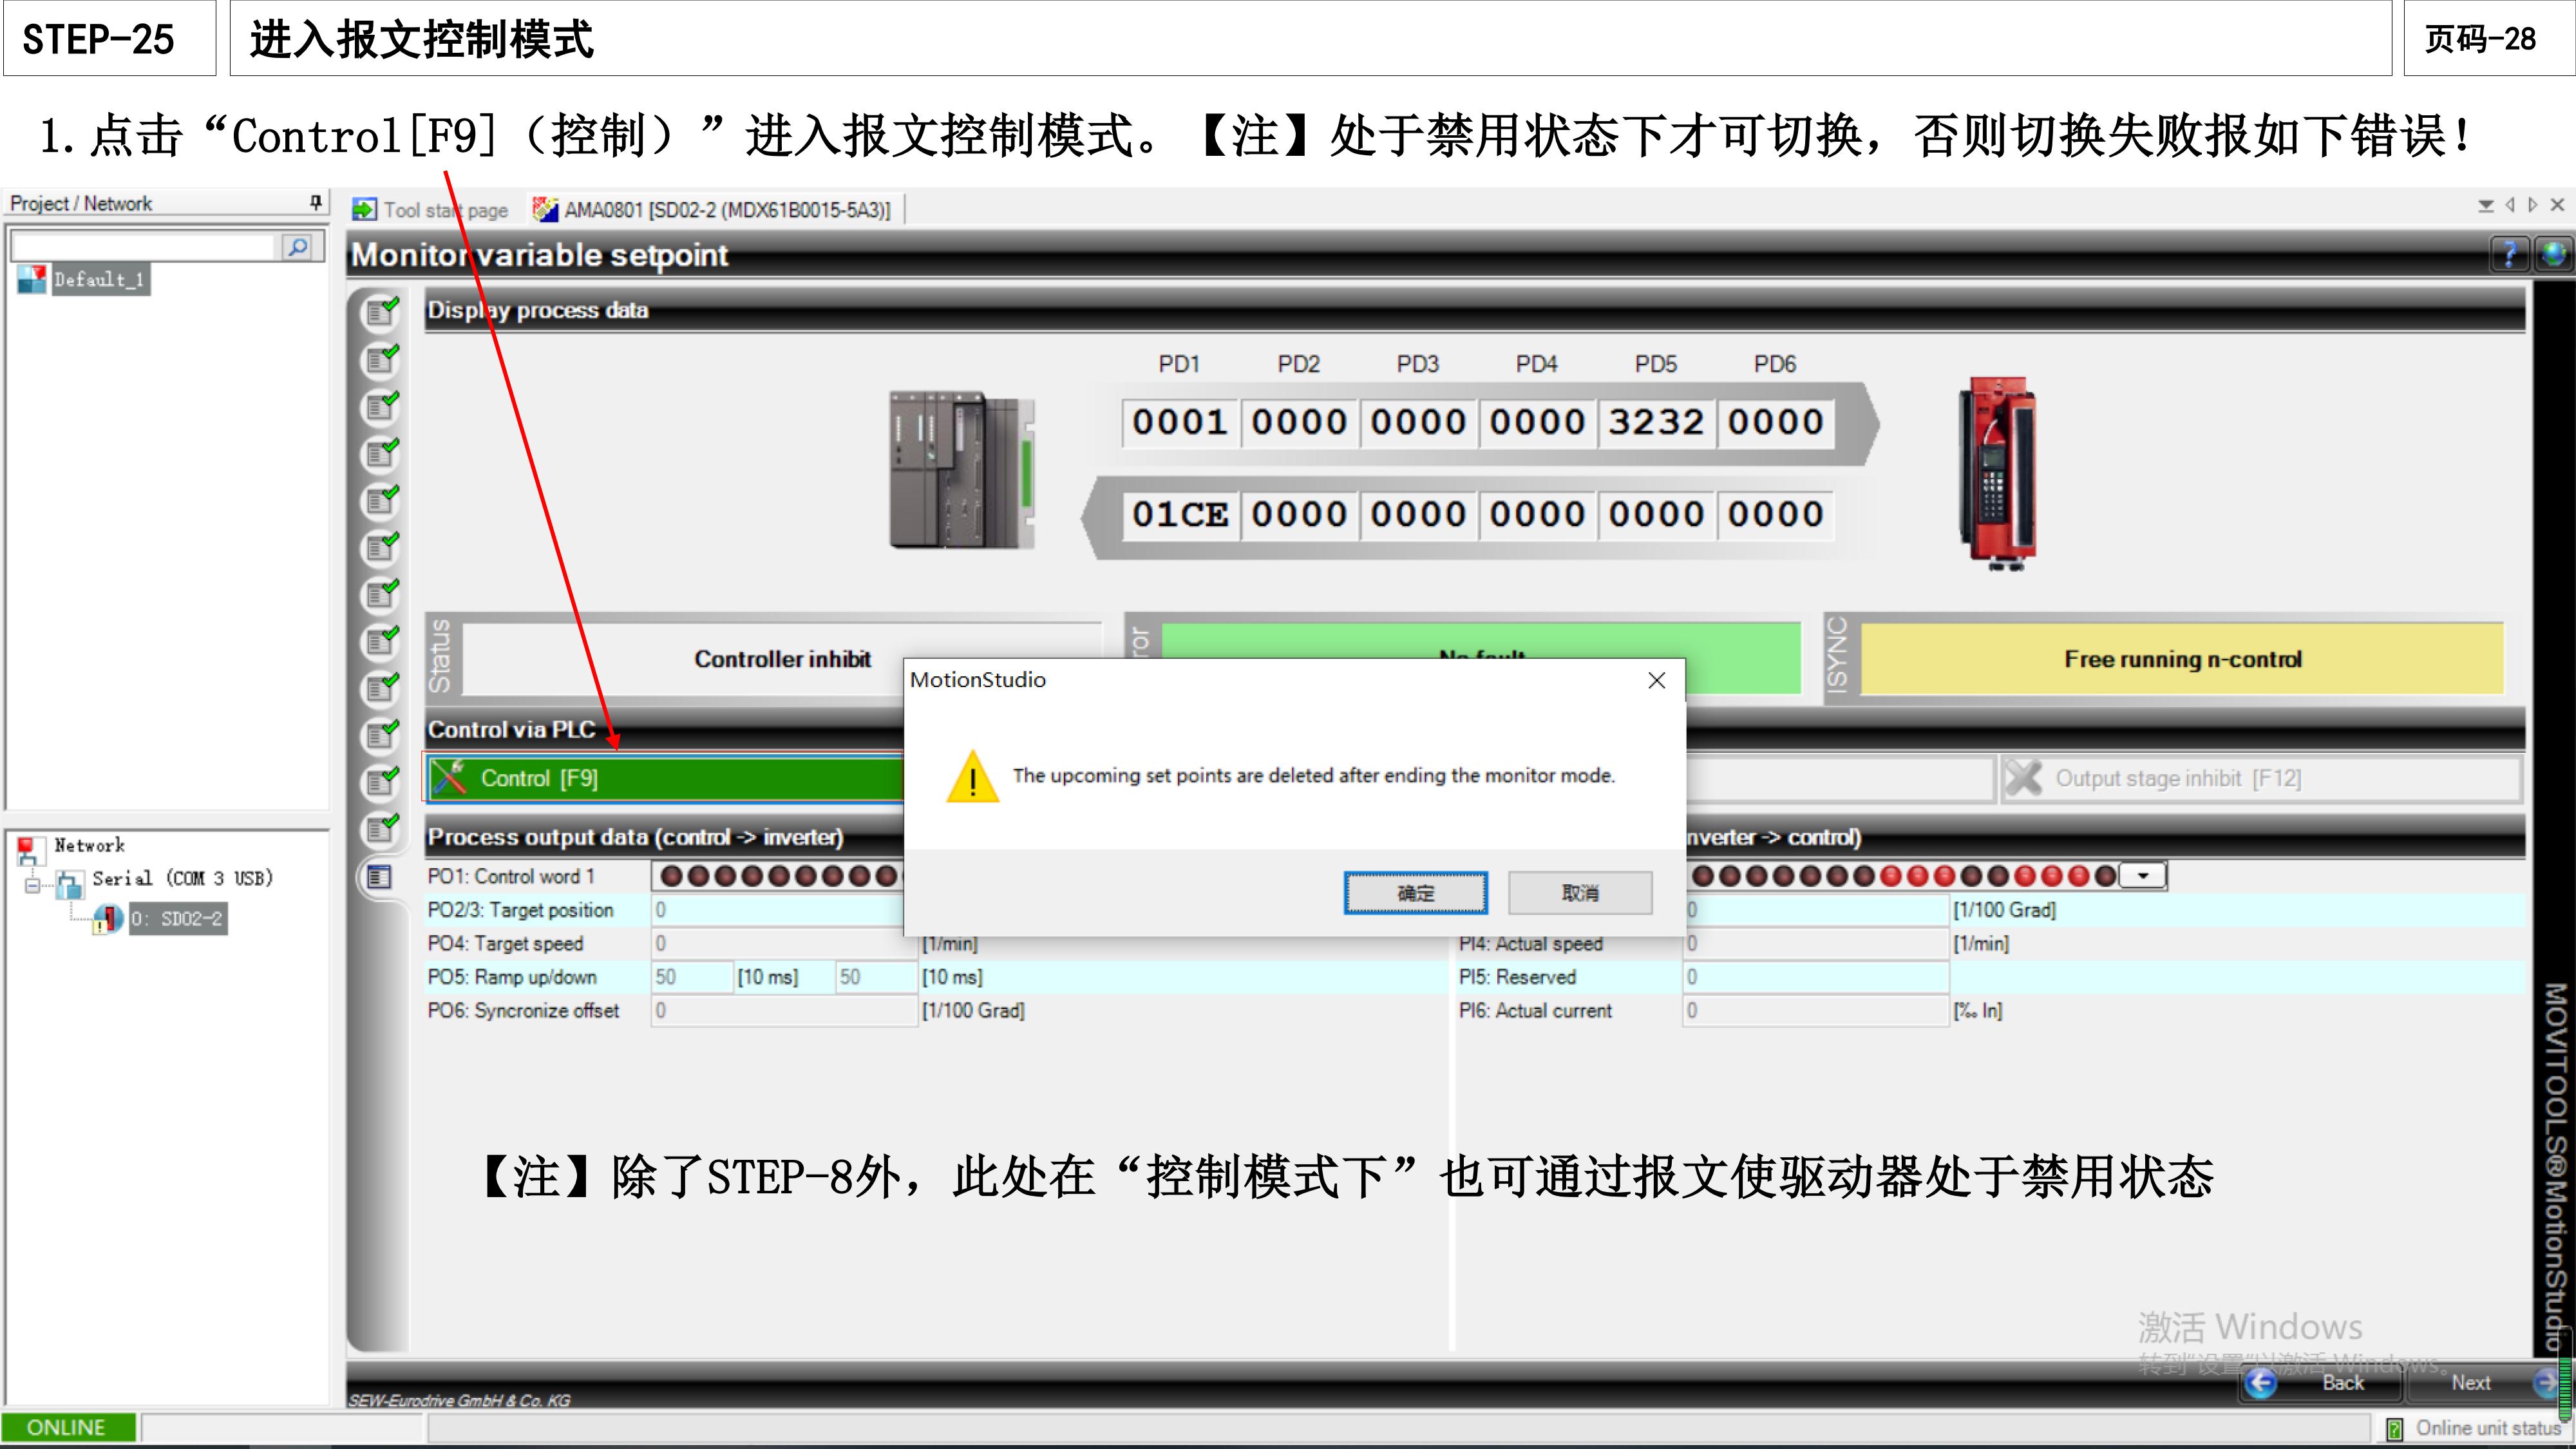Toggle second bit LED of PO1 control word
The image size is (2576, 1449).
[x=699, y=877]
